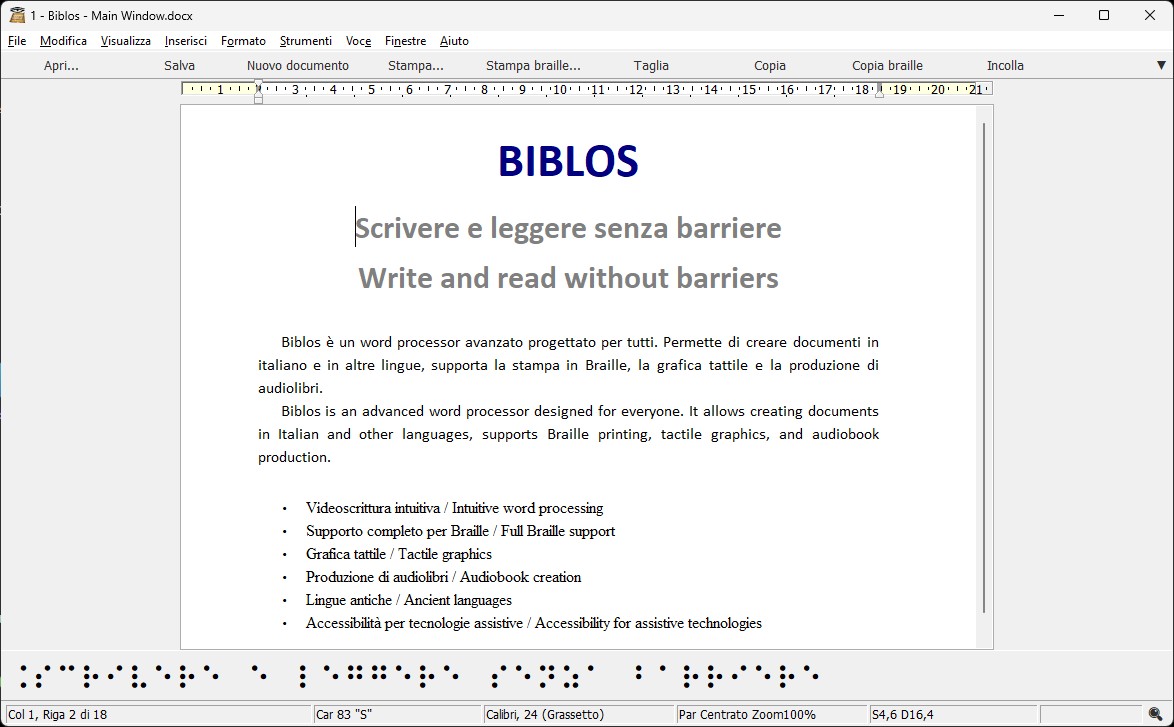This screenshot has height=727, width=1174.
Task: Expand the toolbar overflow arrow
Action: click(1161, 66)
